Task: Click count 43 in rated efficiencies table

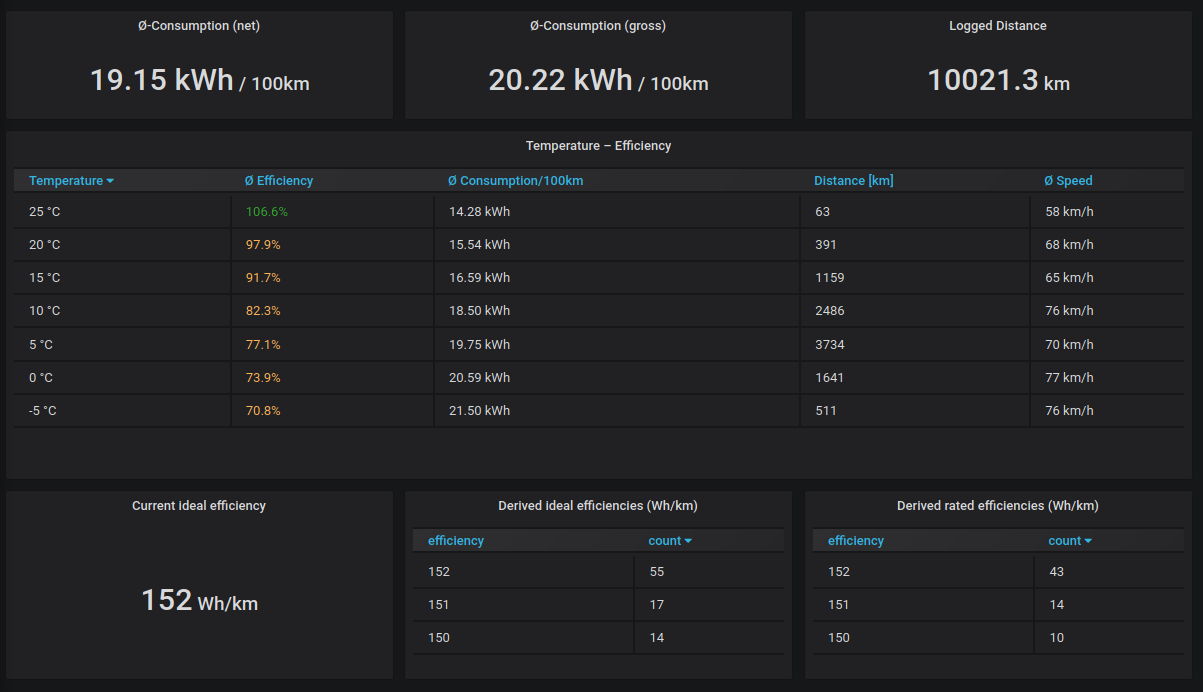Action: tap(1056, 572)
